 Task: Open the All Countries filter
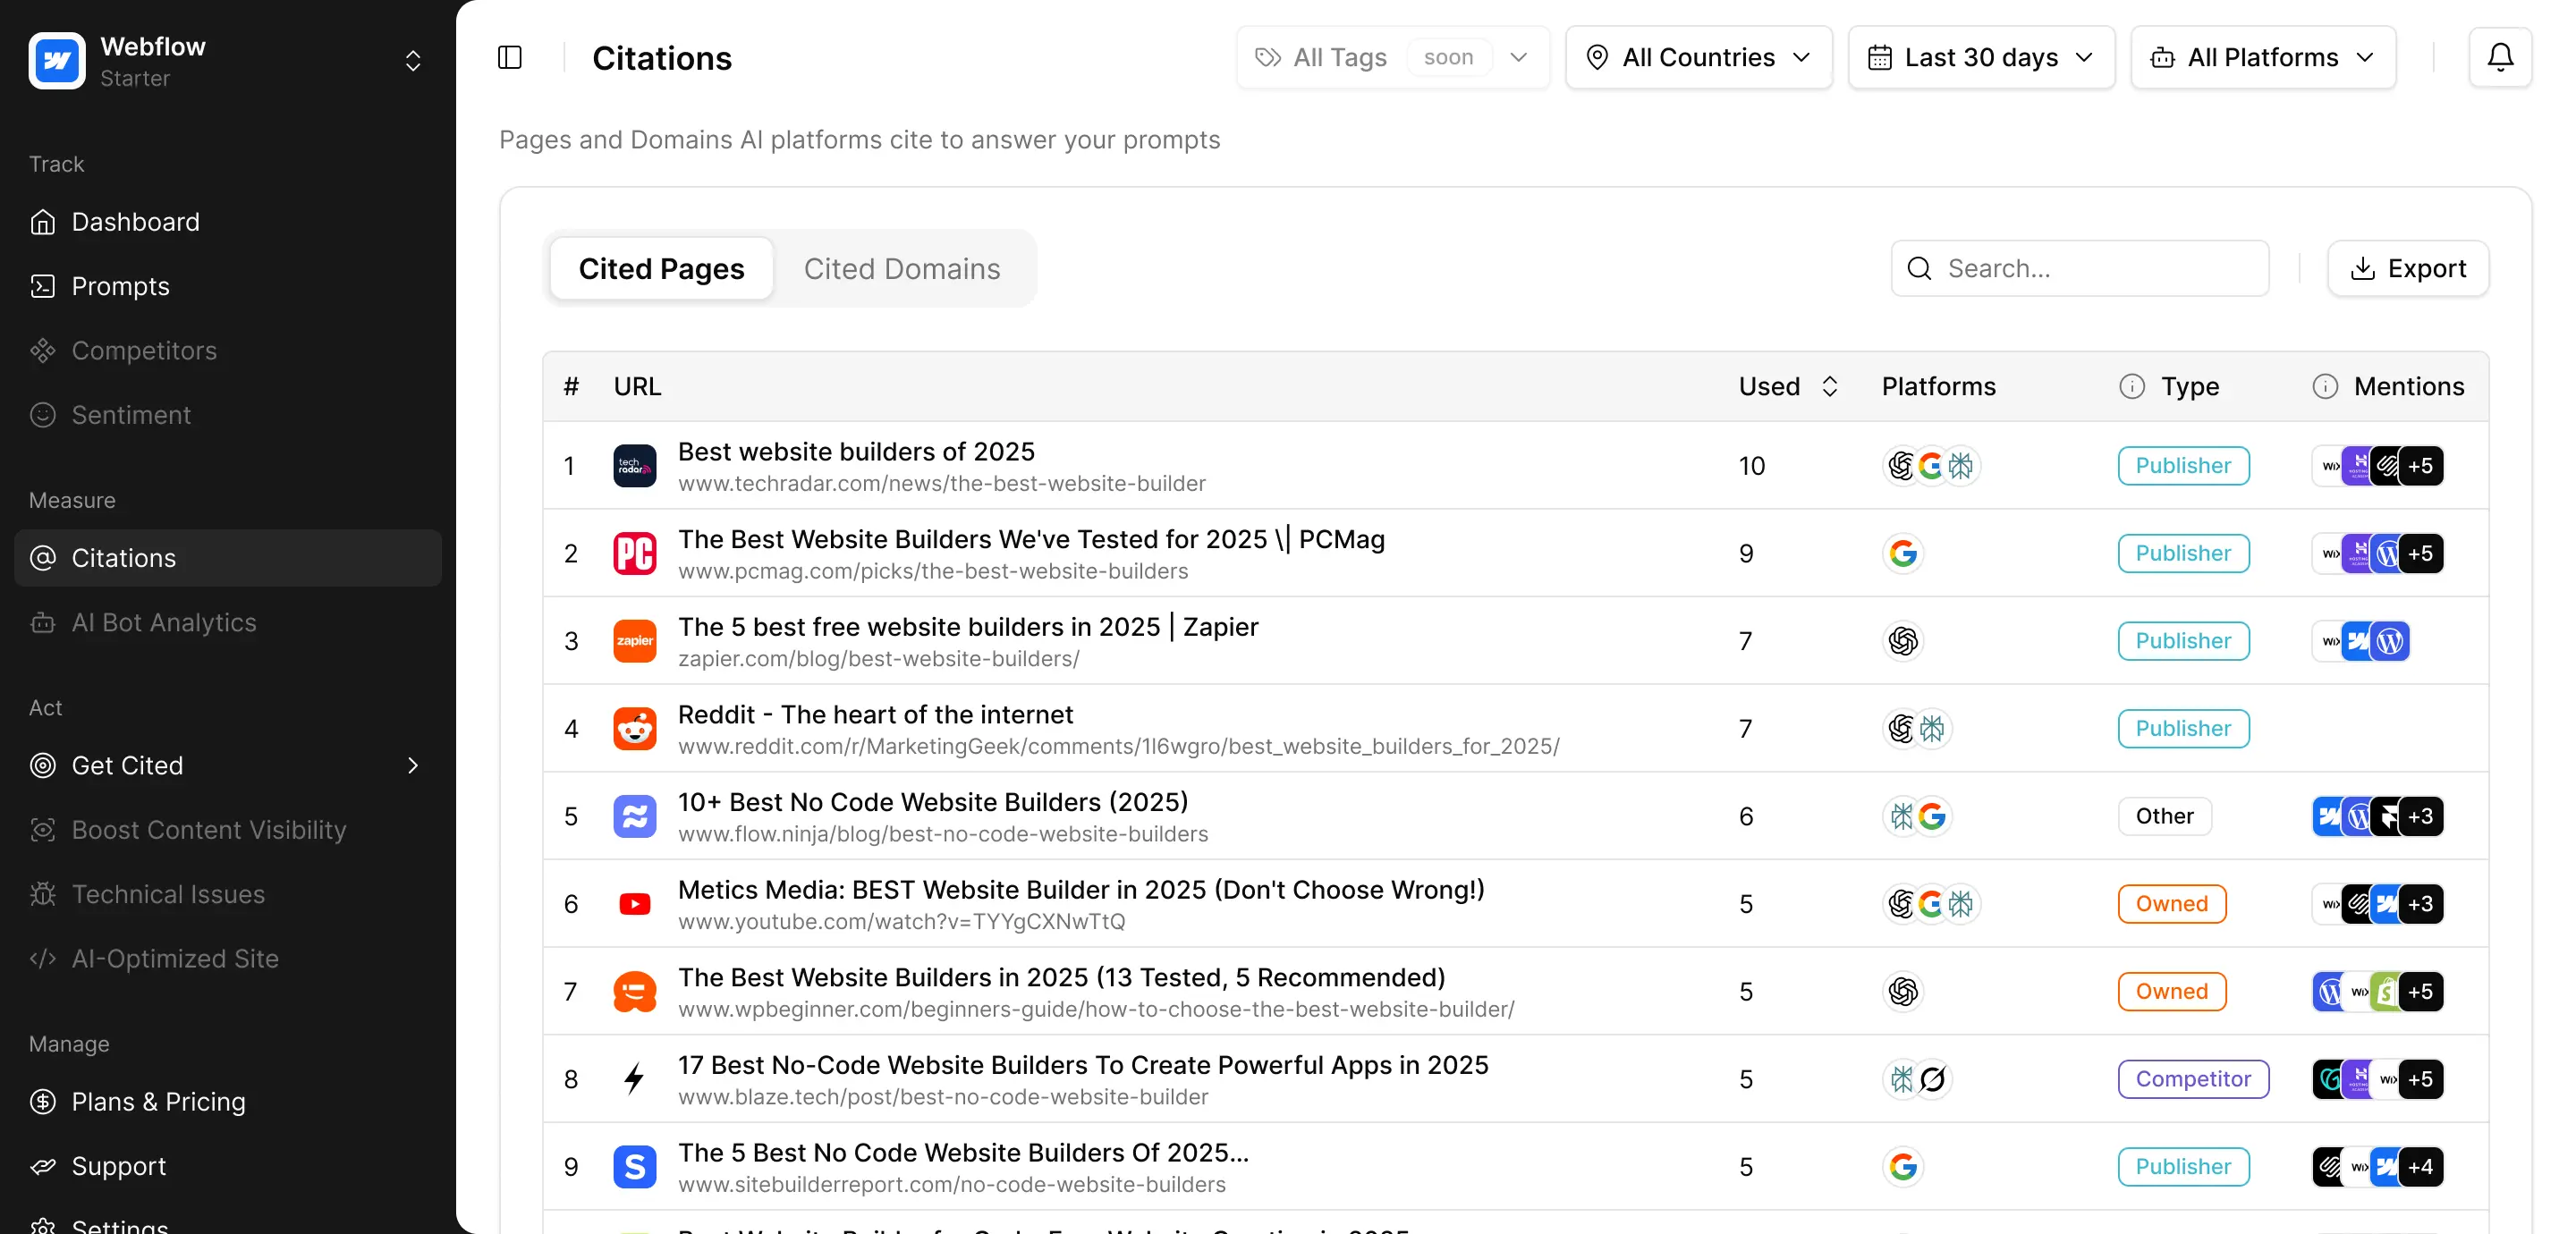(1697, 57)
